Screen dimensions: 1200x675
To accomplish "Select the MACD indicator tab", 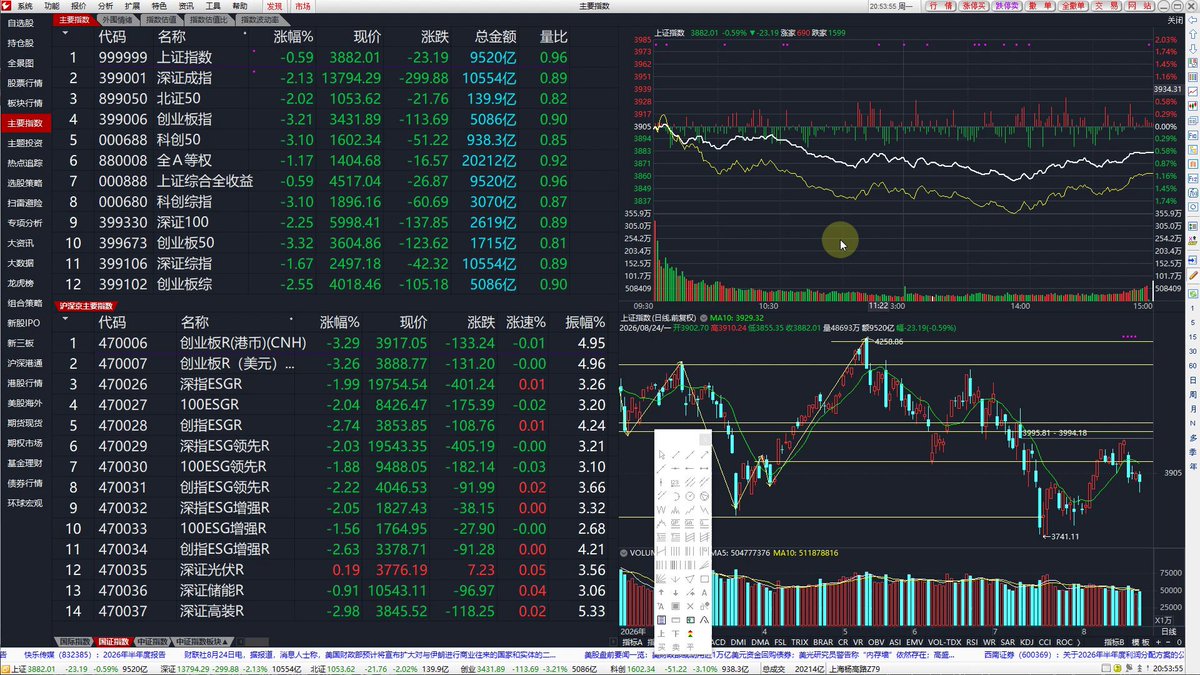I will [719, 642].
